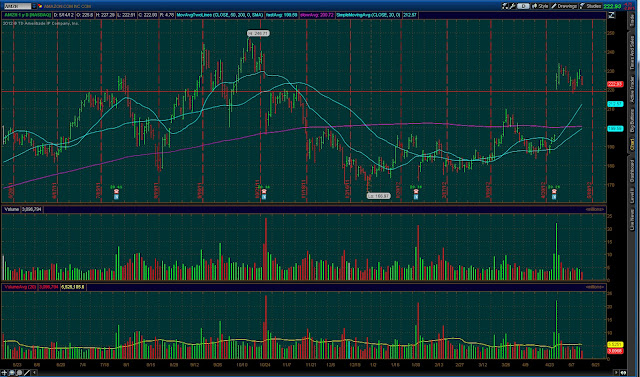Click the Volume panel header label
Image resolution: width=640 pixels, height=377 pixels.
(11, 209)
